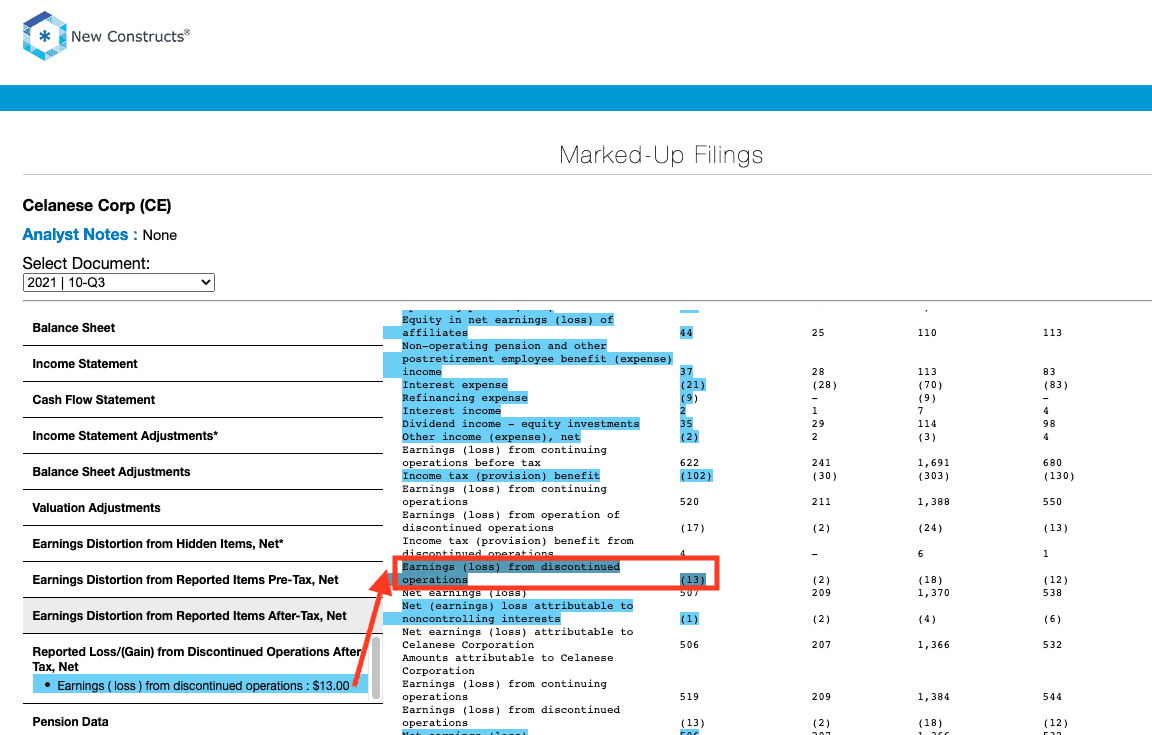
Task: Click 'Income tax (provision) benefit' highlighted label
Action: [x=500, y=476]
